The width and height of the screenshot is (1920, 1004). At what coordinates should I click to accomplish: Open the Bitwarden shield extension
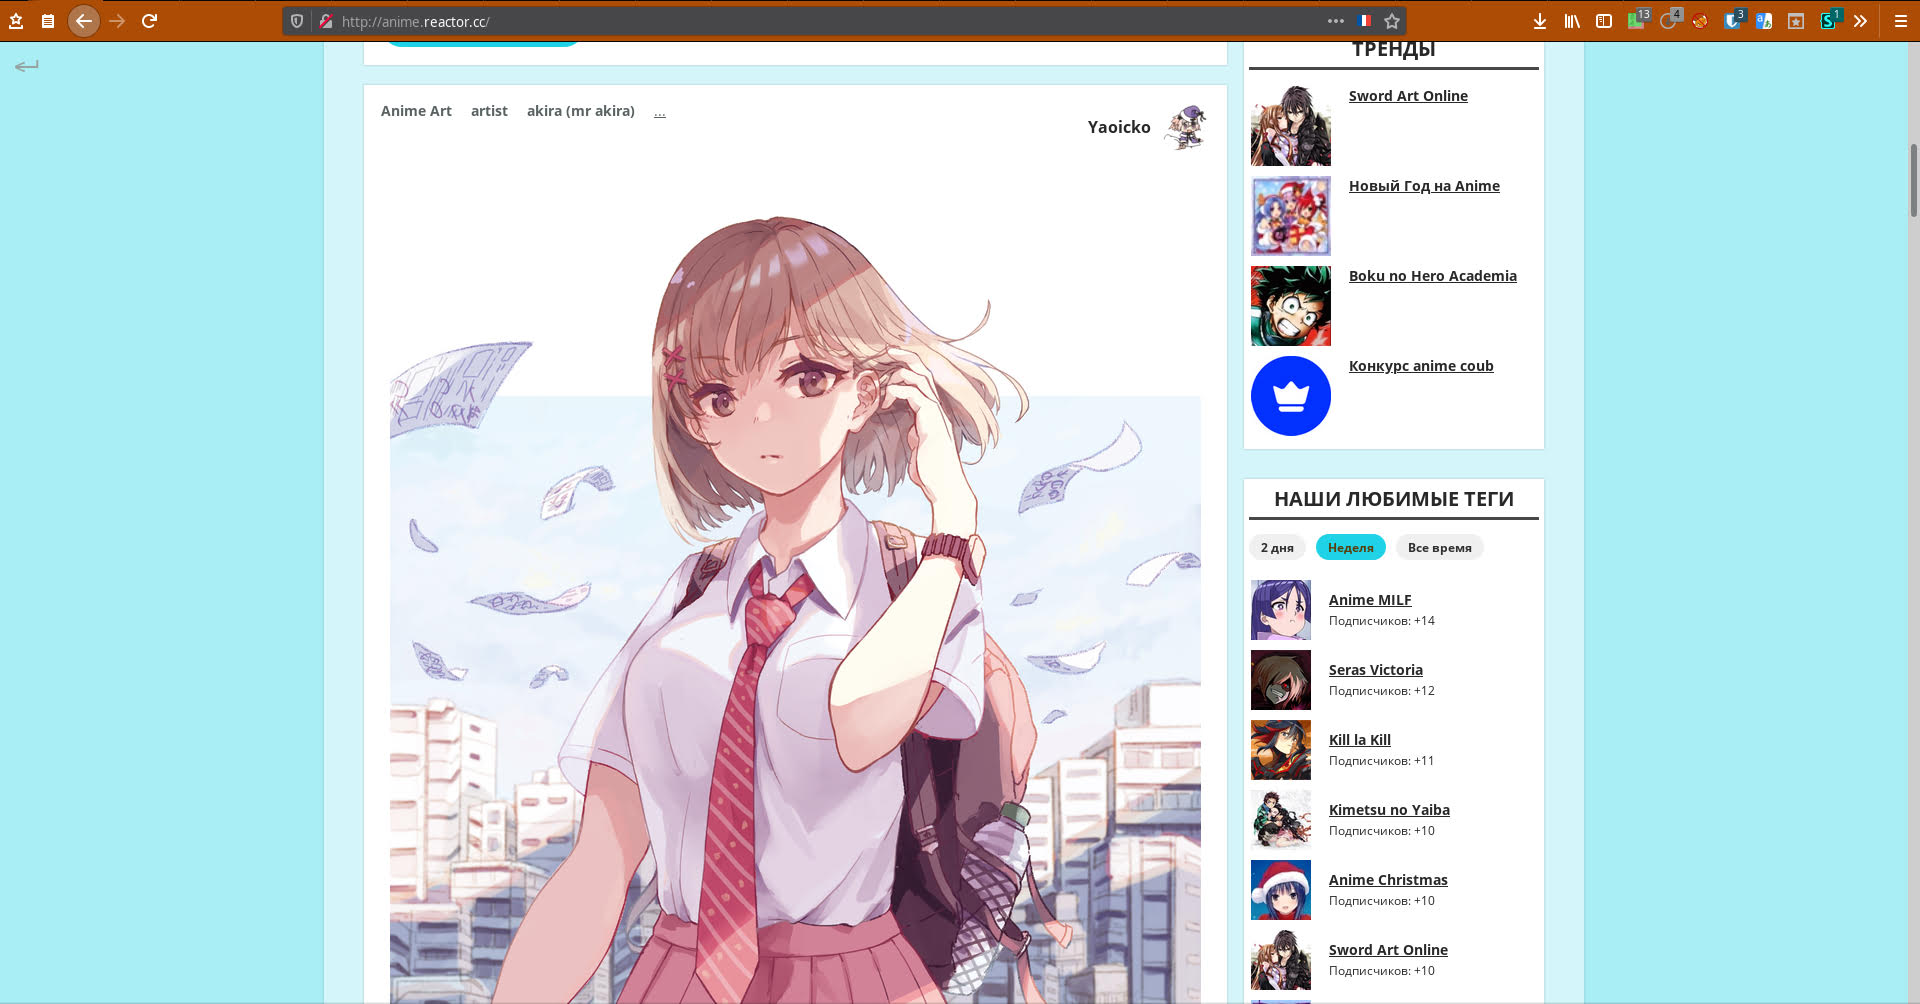click(1733, 20)
